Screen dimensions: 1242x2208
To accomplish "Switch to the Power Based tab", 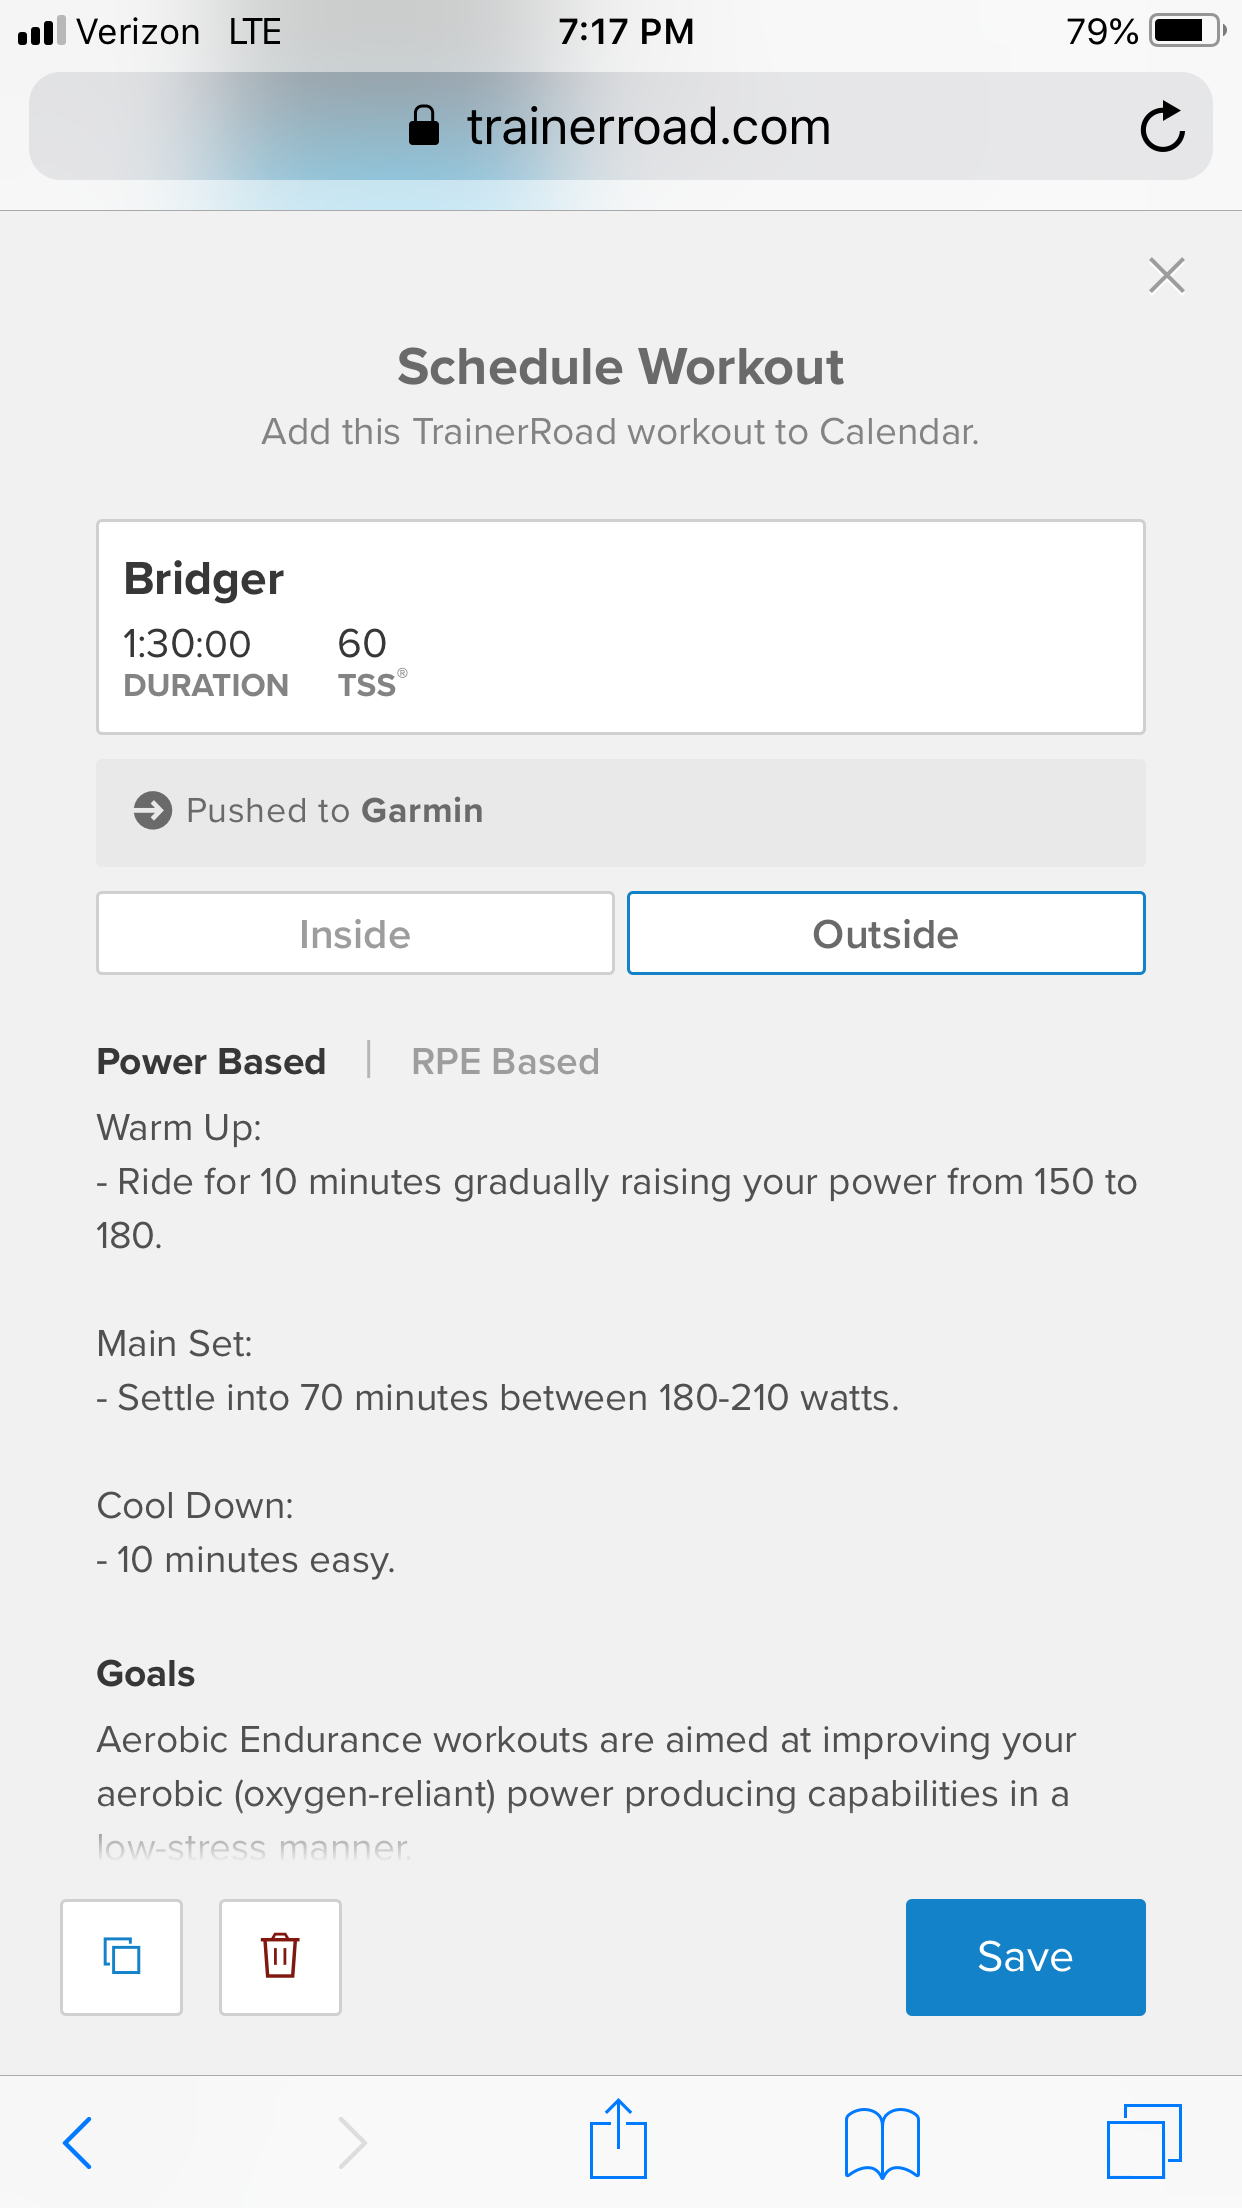I will point(211,1061).
